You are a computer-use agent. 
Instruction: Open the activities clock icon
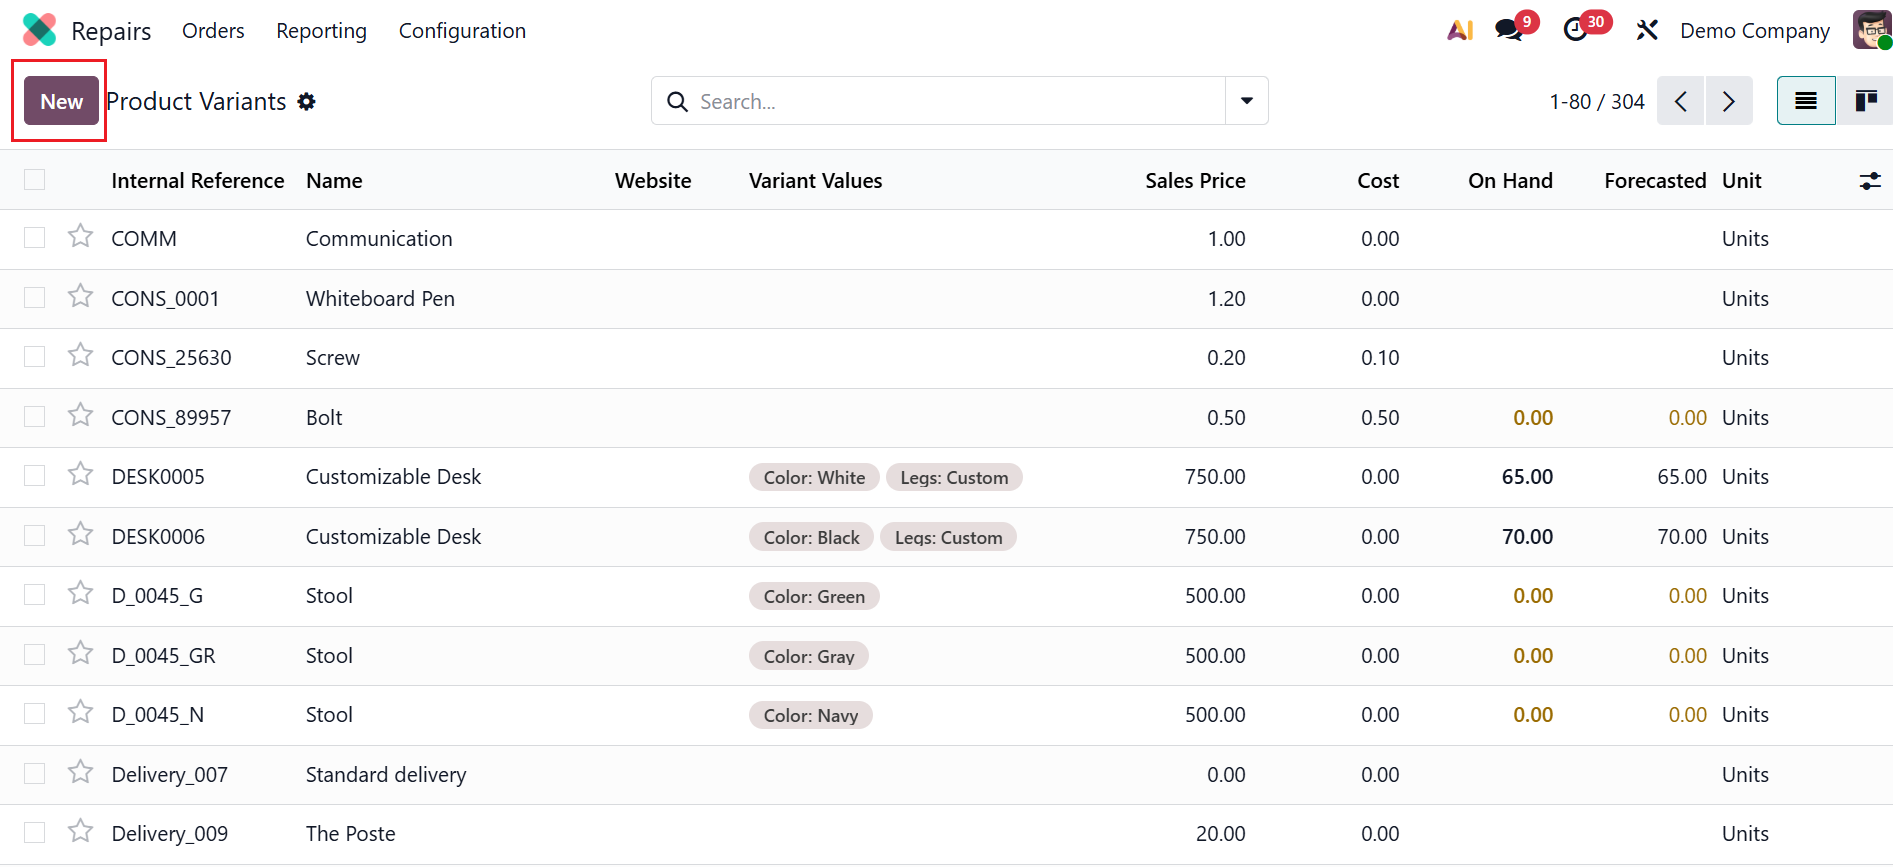(1577, 30)
